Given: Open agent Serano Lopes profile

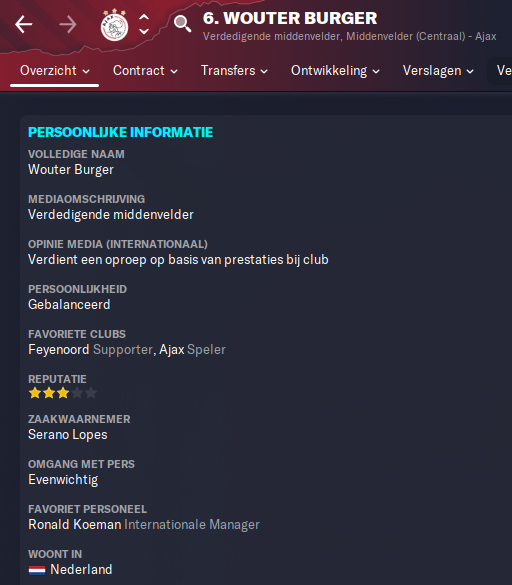Looking at the screenshot, I should point(68,435).
